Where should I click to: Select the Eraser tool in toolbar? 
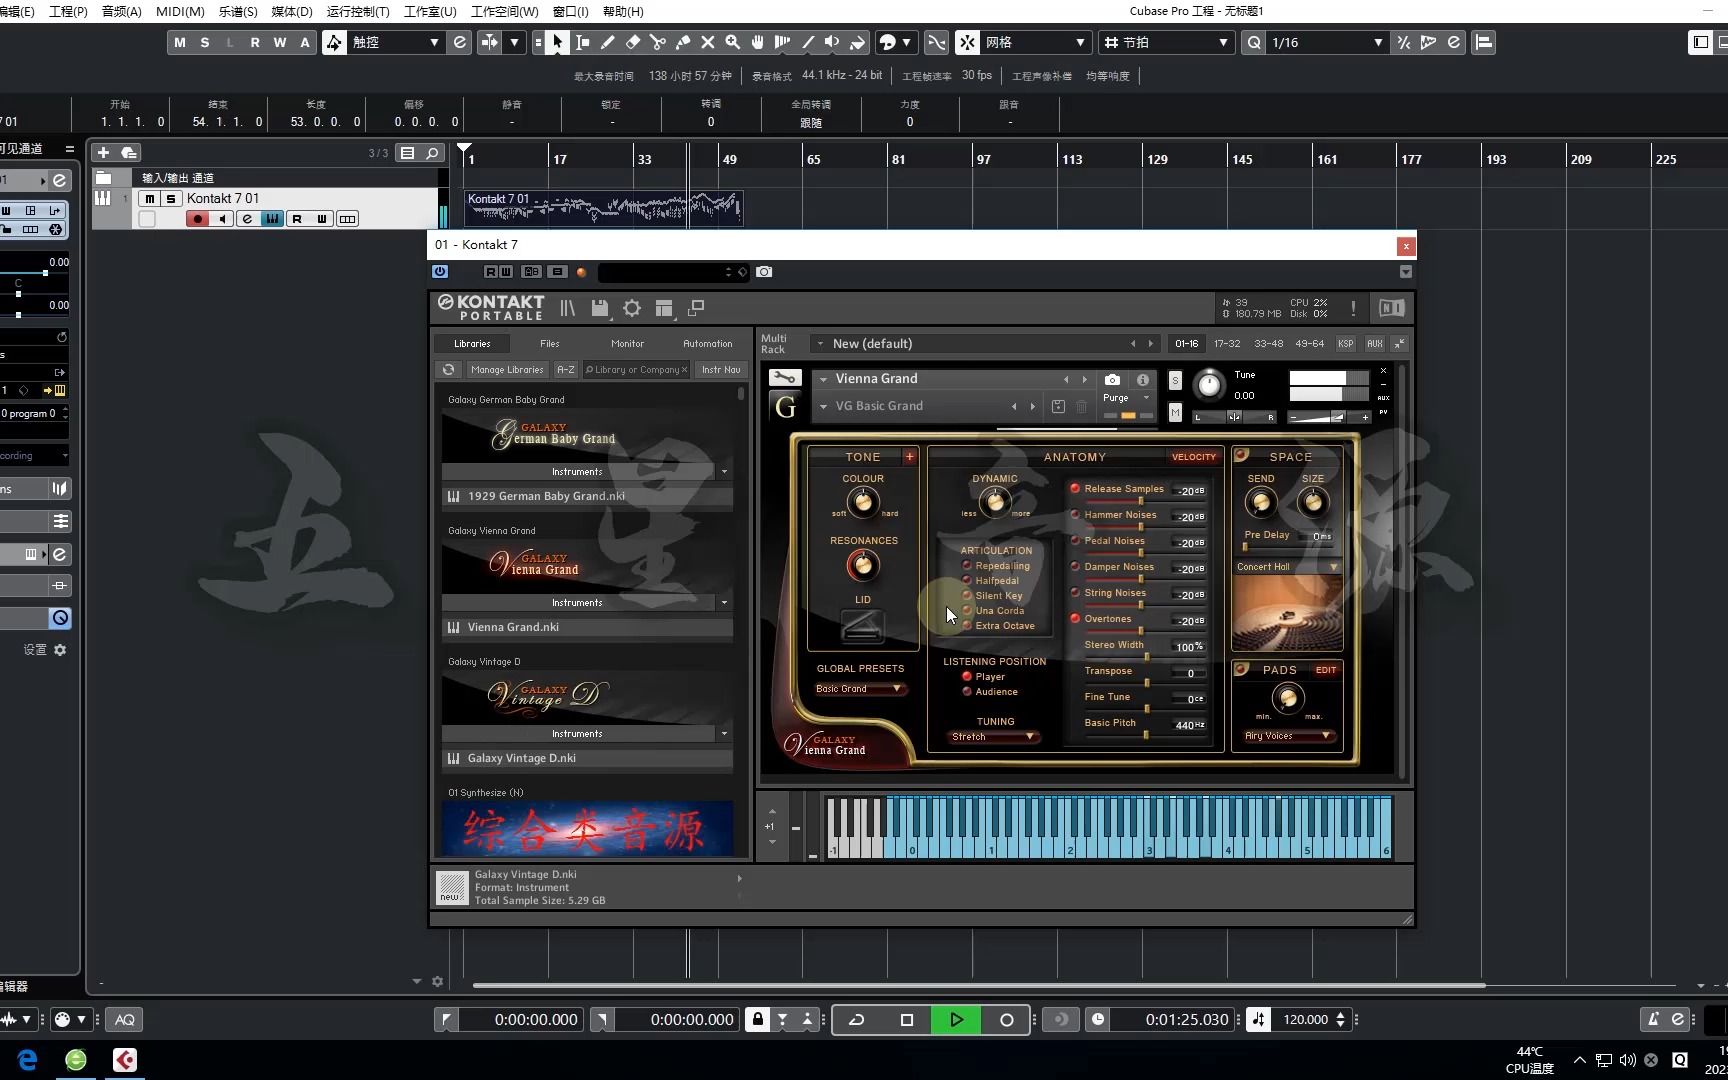(632, 42)
